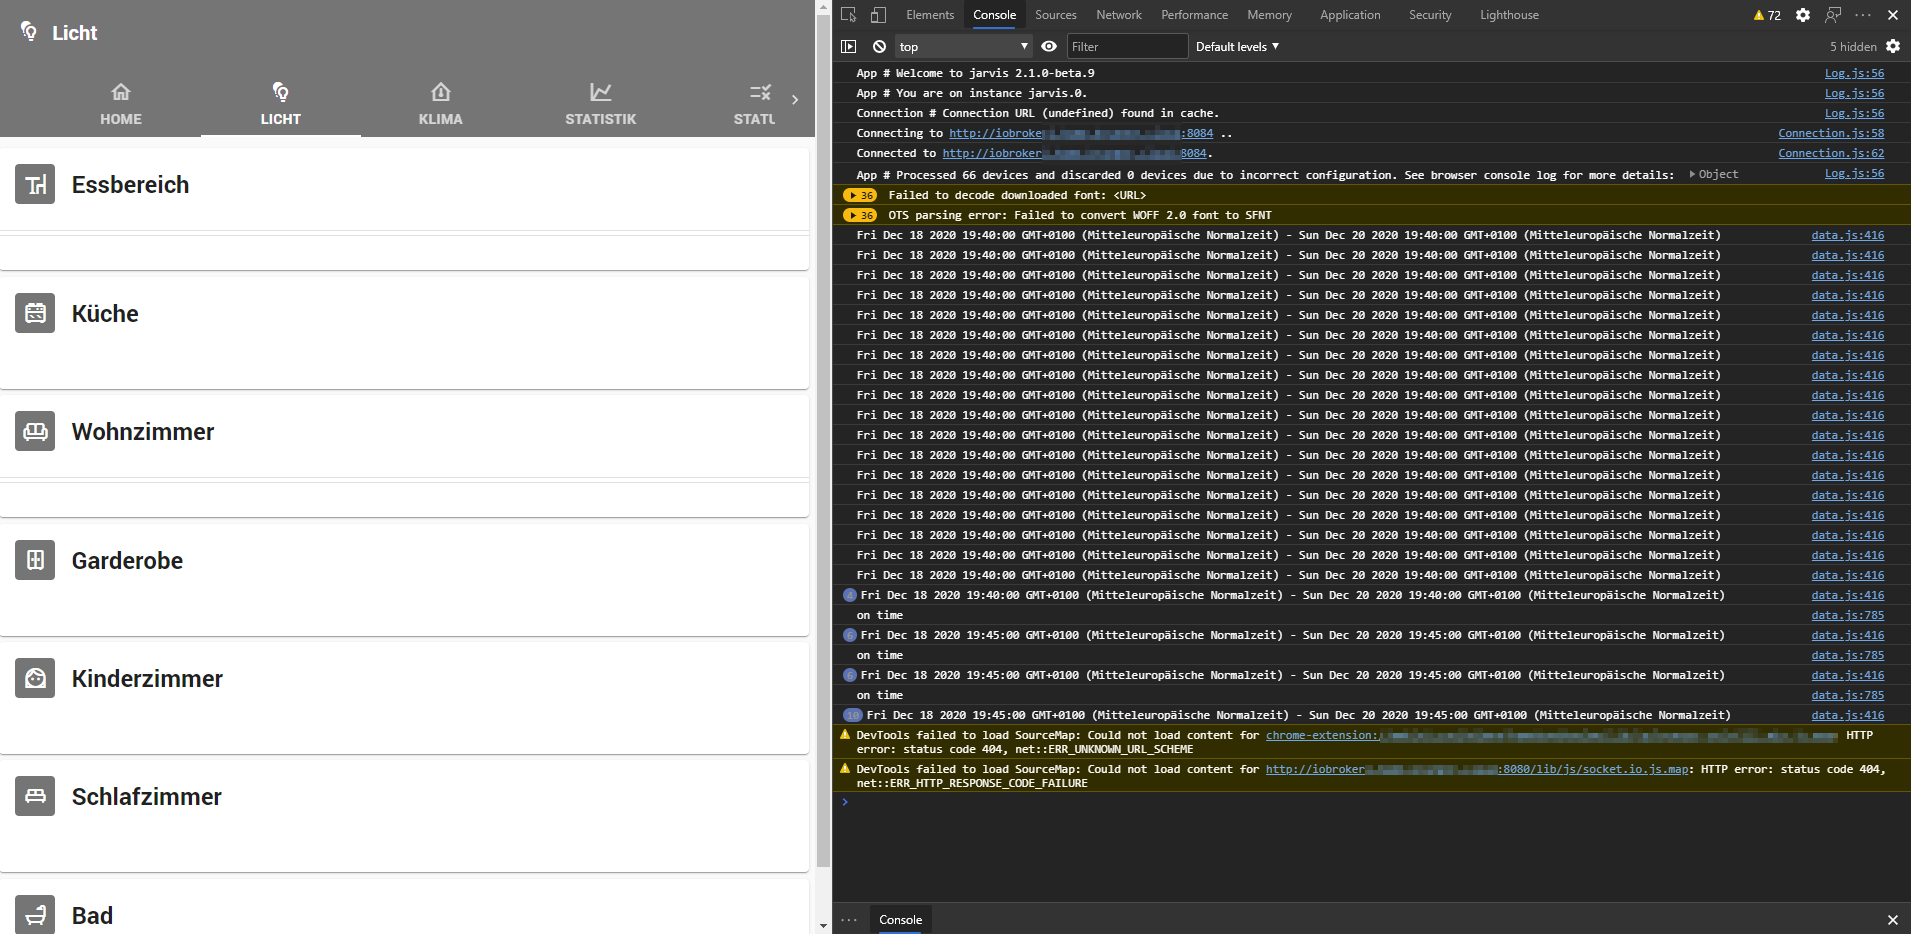
Task: Click the 5 hidden messages label
Action: coord(1853,46)
